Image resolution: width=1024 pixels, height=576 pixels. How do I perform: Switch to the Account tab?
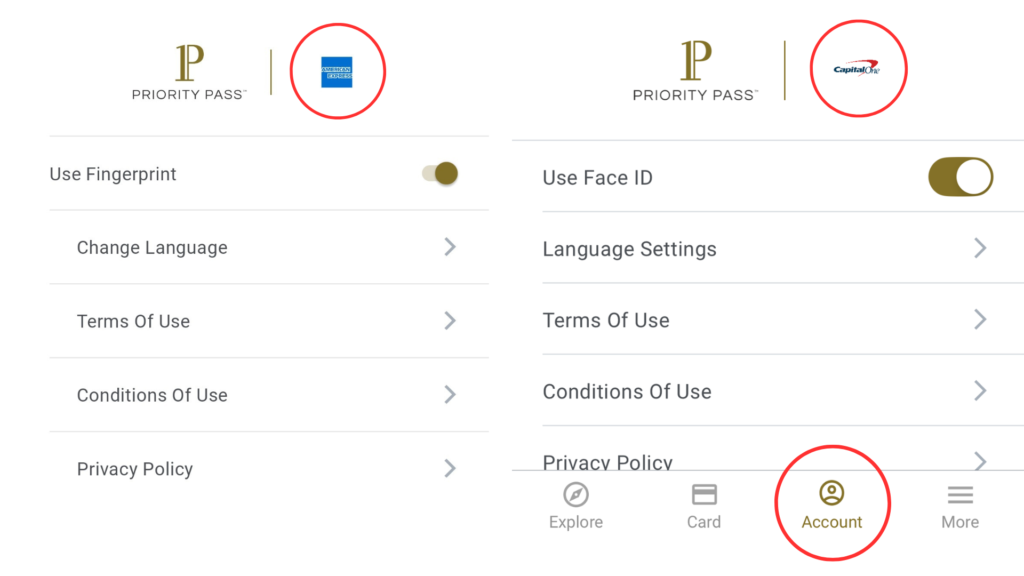coord(832,505)
